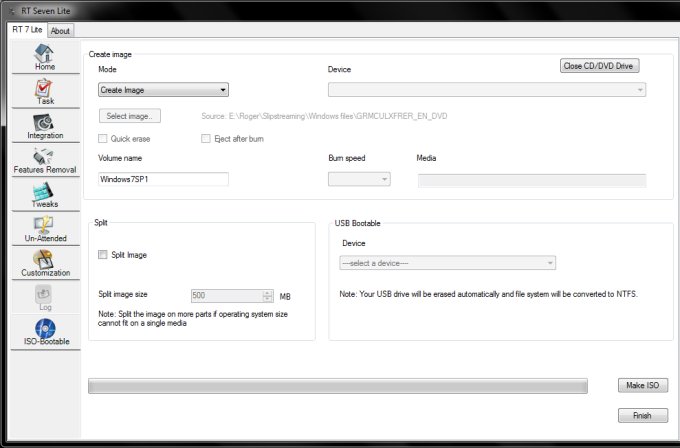Click the Make ISO button

click(x=643, y=385)
